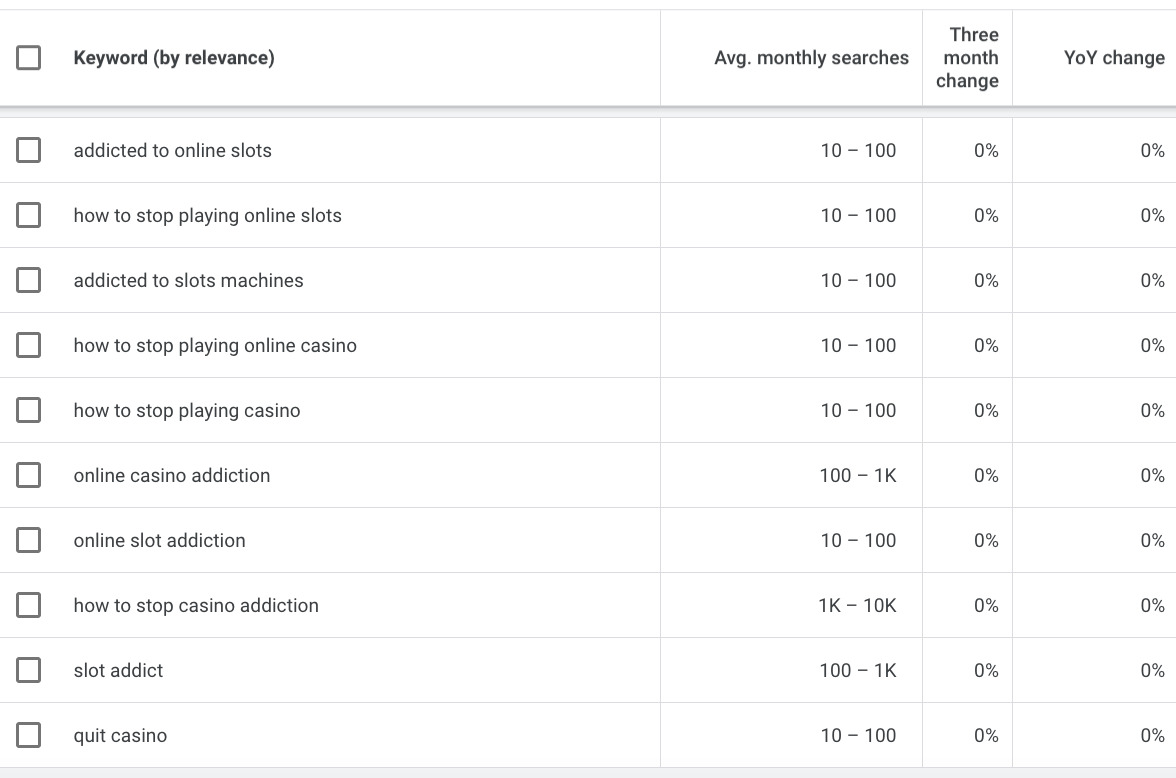Screen dimensions: 1176x778
Task: Check the select-all checkbox in header
Action: (29, 58)
